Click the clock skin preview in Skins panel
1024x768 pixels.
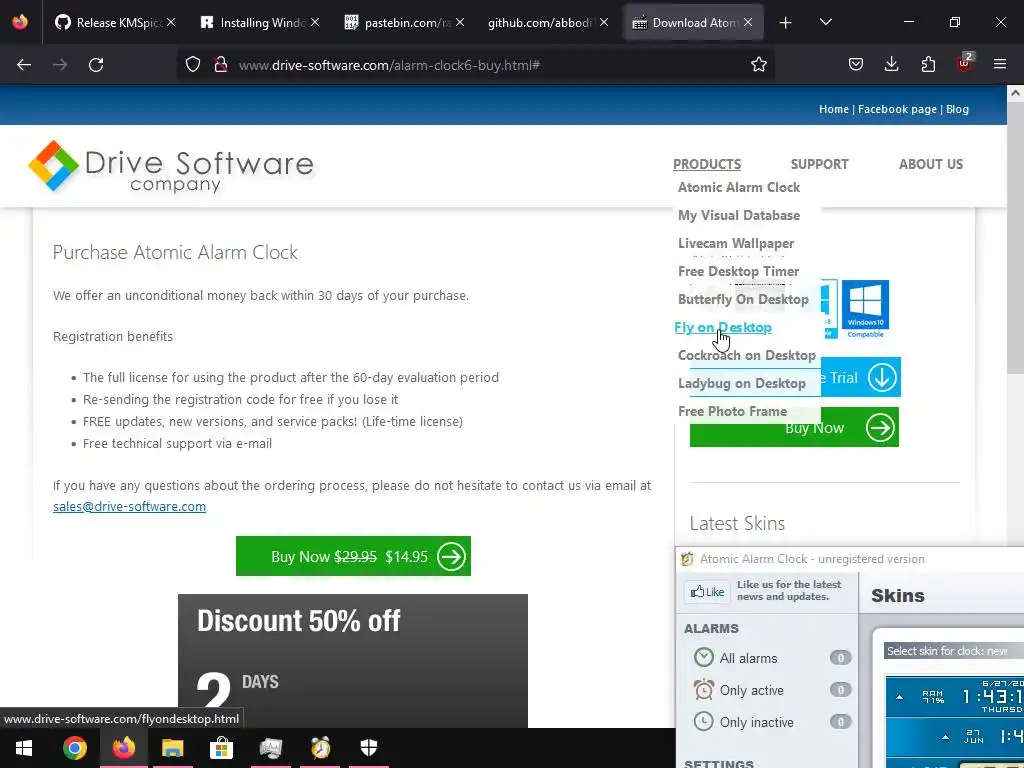(954, 722)
